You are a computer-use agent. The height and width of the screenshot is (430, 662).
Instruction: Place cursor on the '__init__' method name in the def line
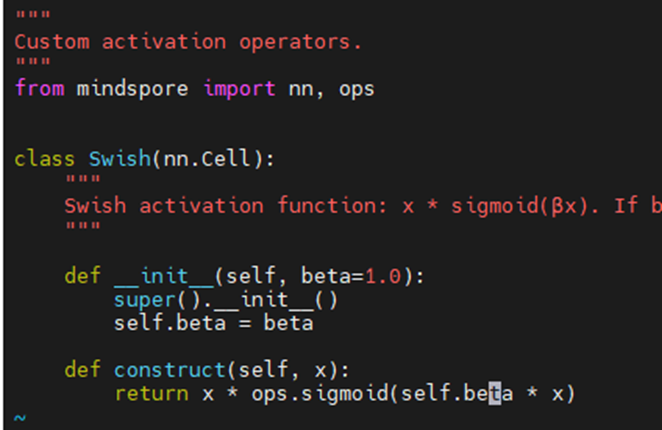[164, 276]
